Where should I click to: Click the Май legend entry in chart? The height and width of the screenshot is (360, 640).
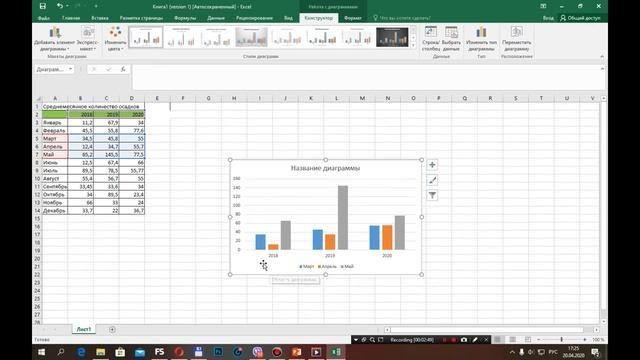(x=347, y=267)
